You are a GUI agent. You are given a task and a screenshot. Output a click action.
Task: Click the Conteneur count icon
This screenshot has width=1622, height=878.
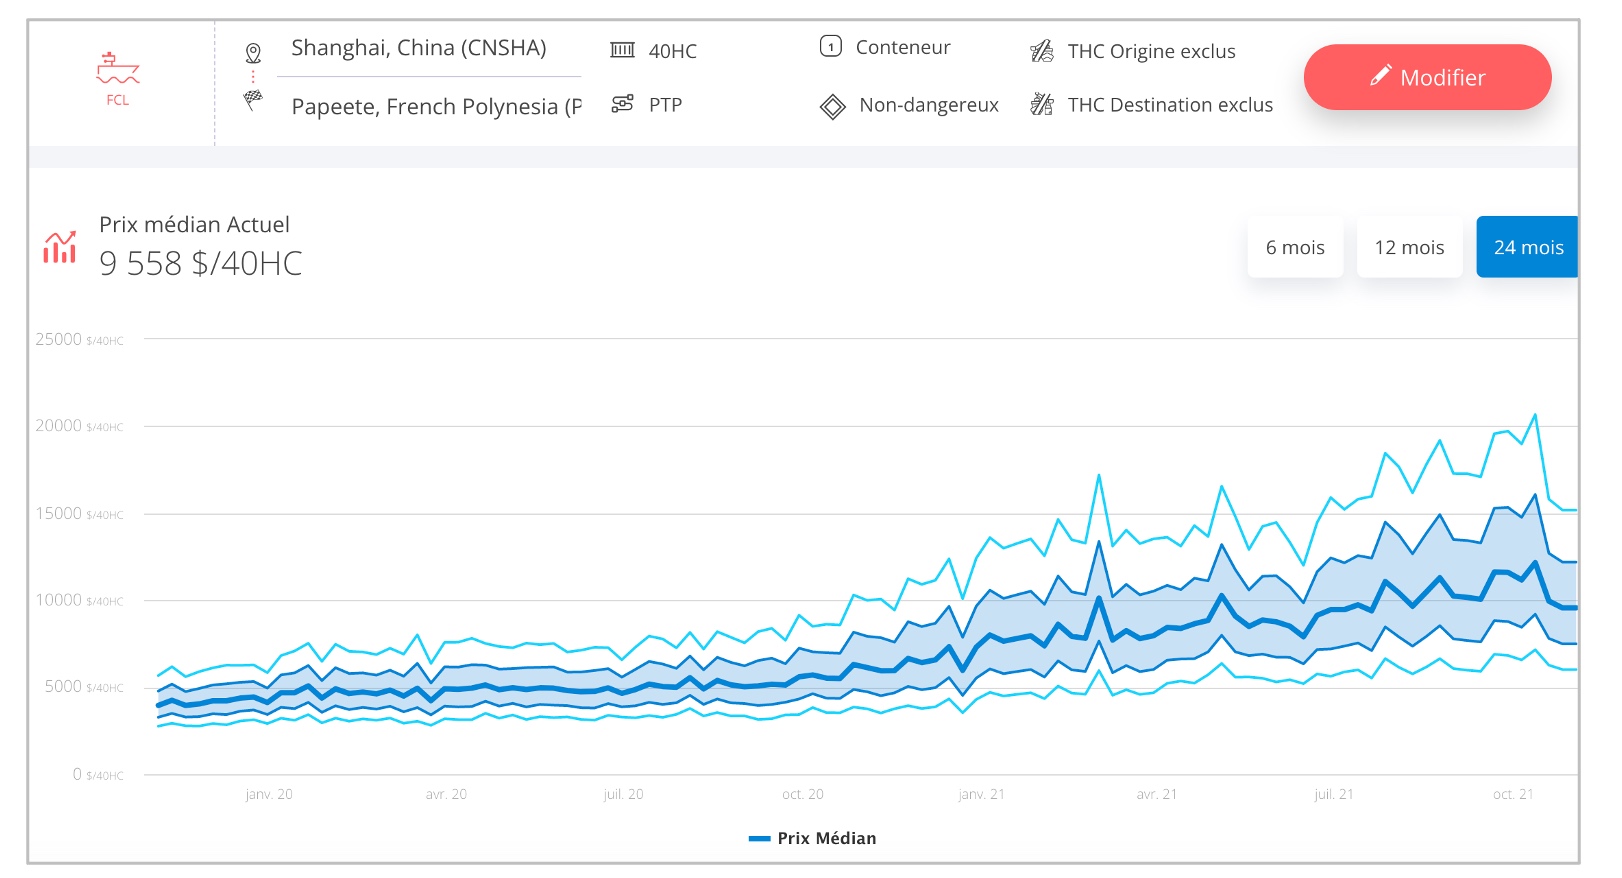(x=831, y=46)
